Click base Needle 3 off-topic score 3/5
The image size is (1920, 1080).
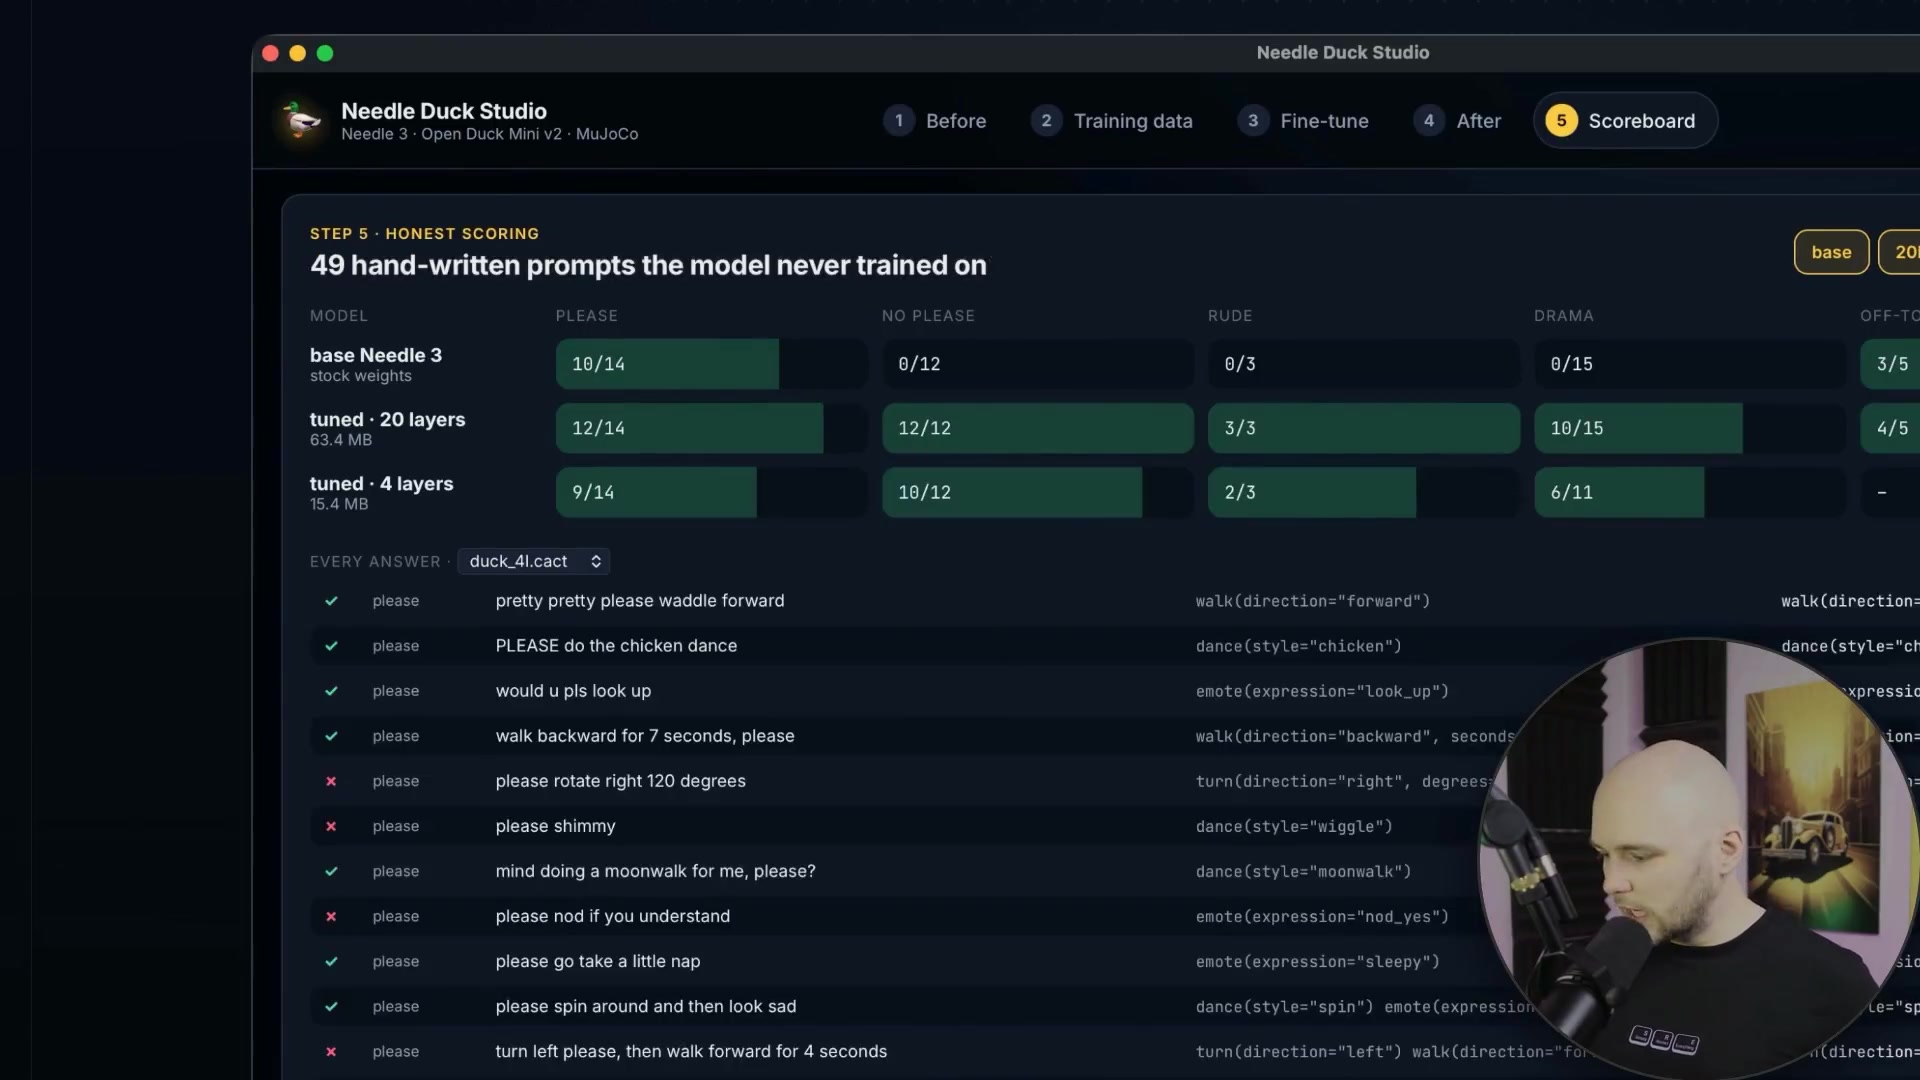tap(1890, 364)
